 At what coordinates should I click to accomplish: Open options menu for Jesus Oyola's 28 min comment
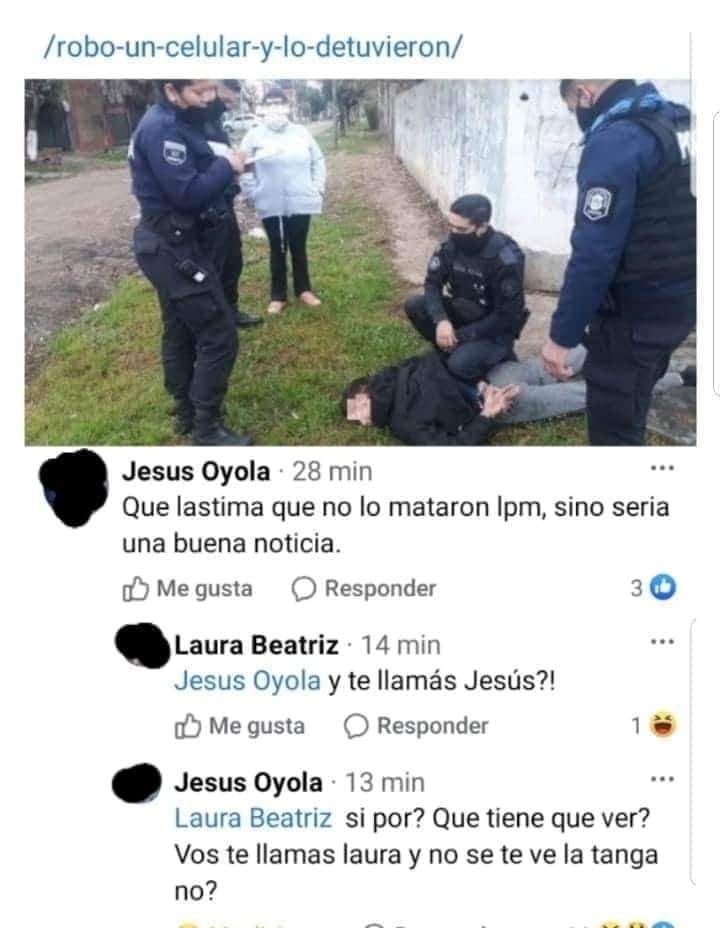coord(663,468)
